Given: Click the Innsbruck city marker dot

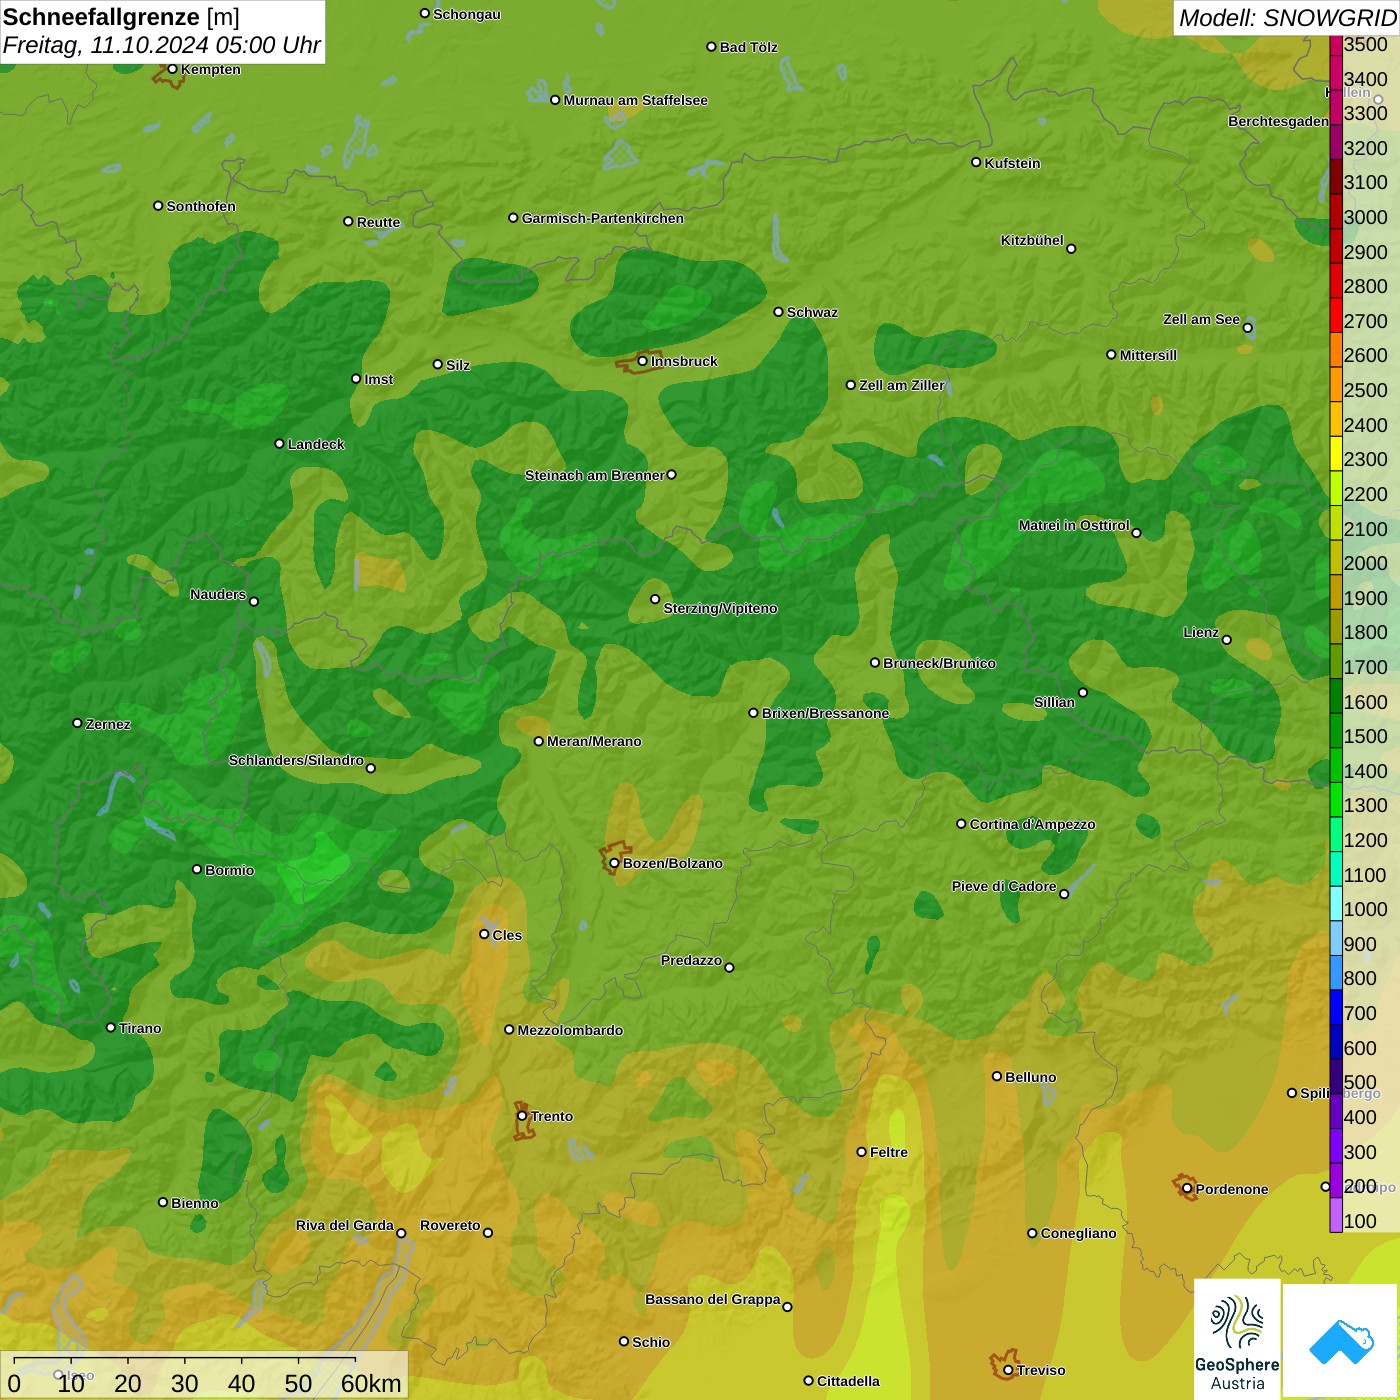Looking at the screenshot, I should pyautogui.click(x=643, y=361).
